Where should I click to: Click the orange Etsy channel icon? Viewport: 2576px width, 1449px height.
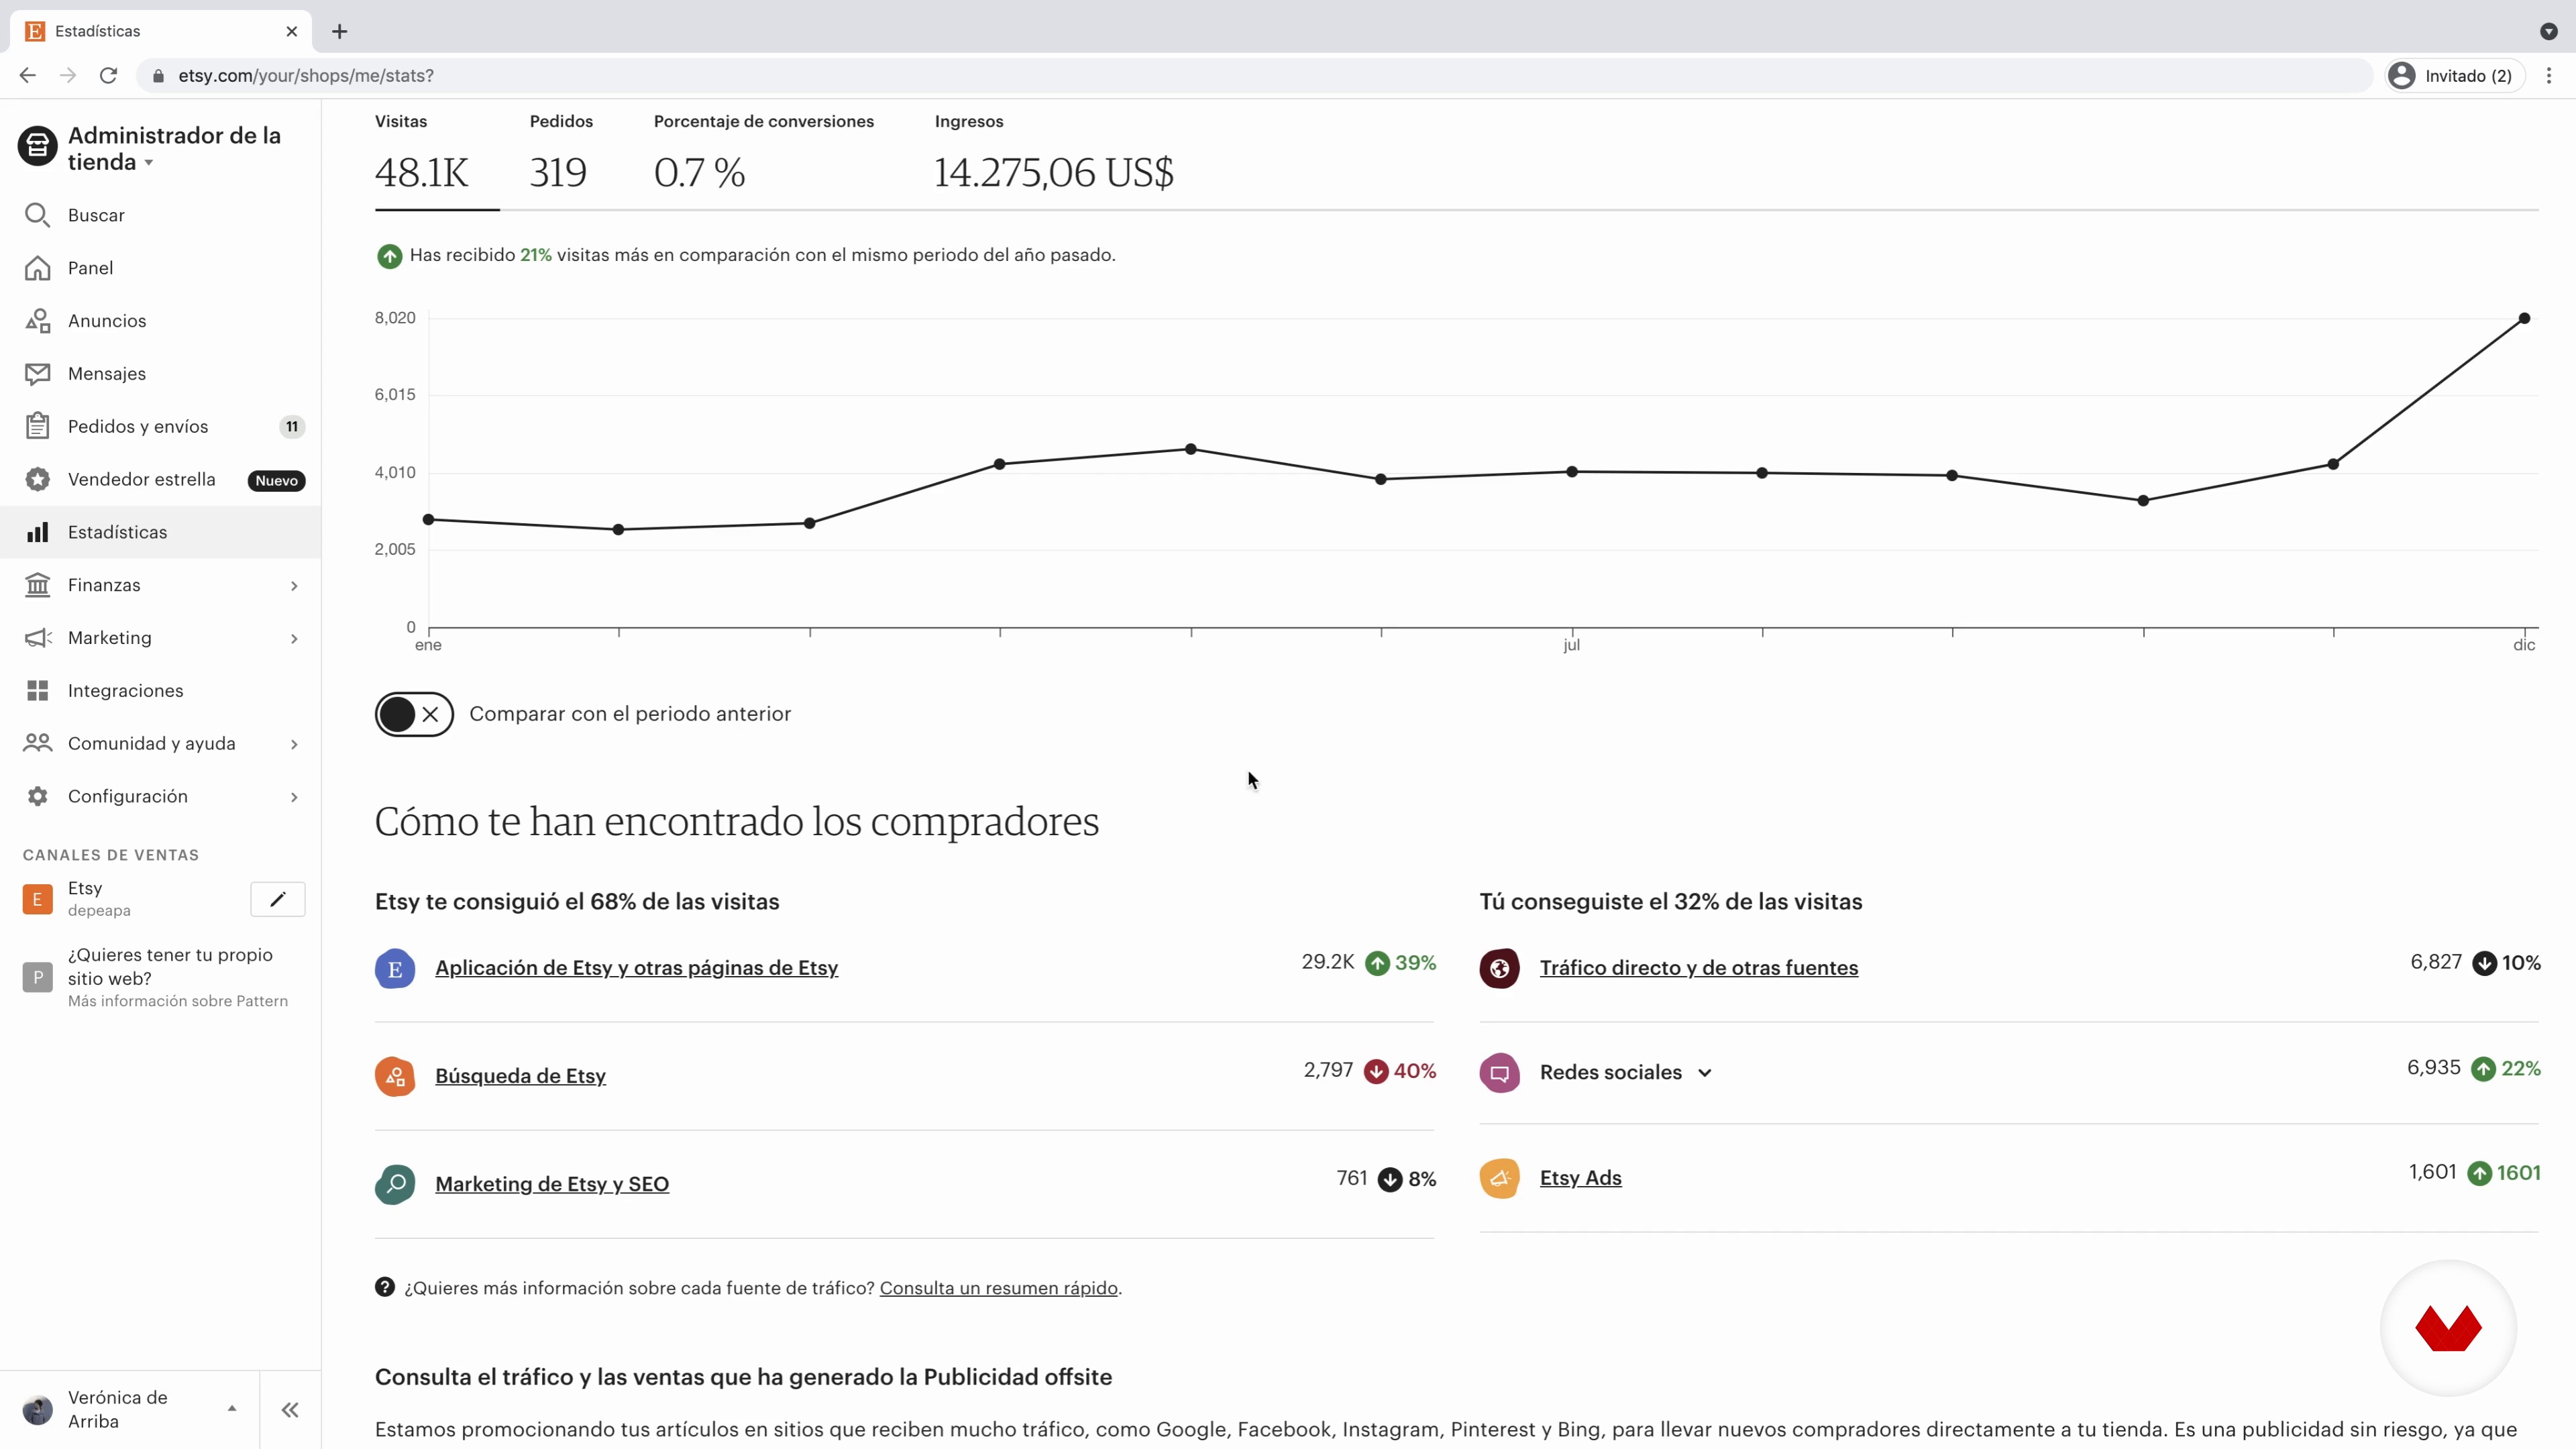tap(37, 899)
